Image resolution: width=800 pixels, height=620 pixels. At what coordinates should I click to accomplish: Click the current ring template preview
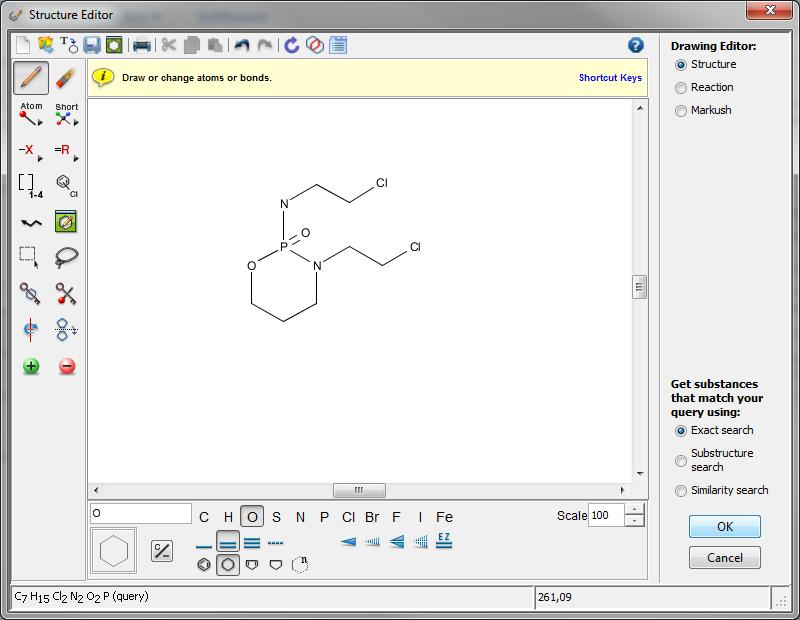point(114,551)
